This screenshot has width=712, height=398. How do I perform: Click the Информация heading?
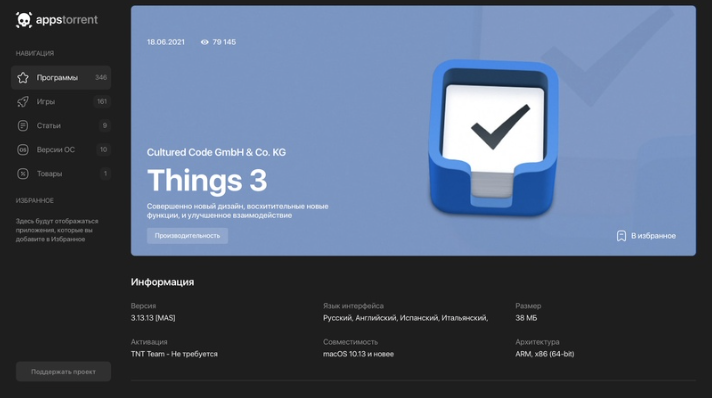[x=163, y=282]
